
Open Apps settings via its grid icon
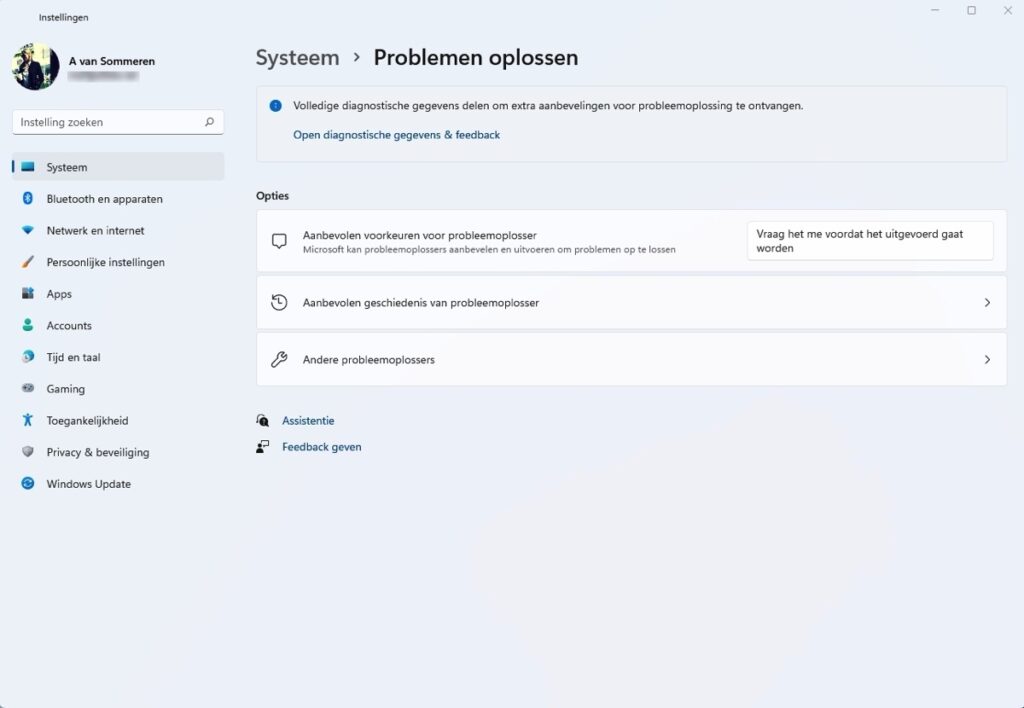[28, 294]
